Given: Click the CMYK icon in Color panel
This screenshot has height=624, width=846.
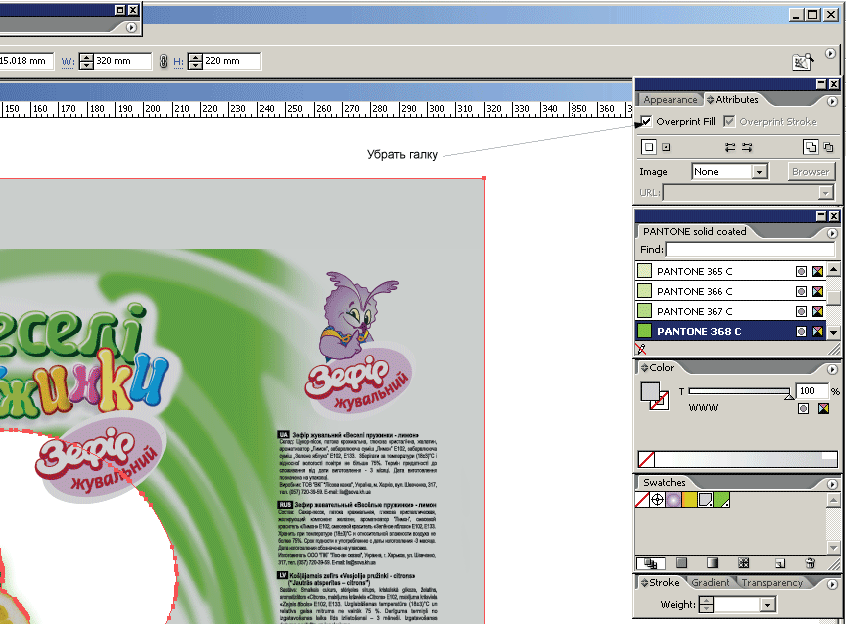Looking at the screenshot, I should [823, 409].
